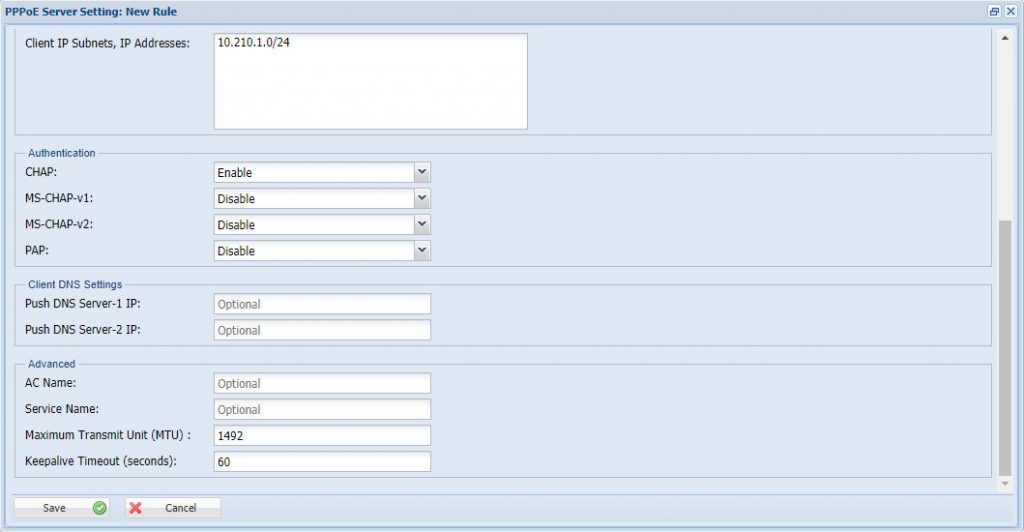The image size is (1024, 532).
Task: Click the scroll up arrow
Action: tap(1005, 38)
